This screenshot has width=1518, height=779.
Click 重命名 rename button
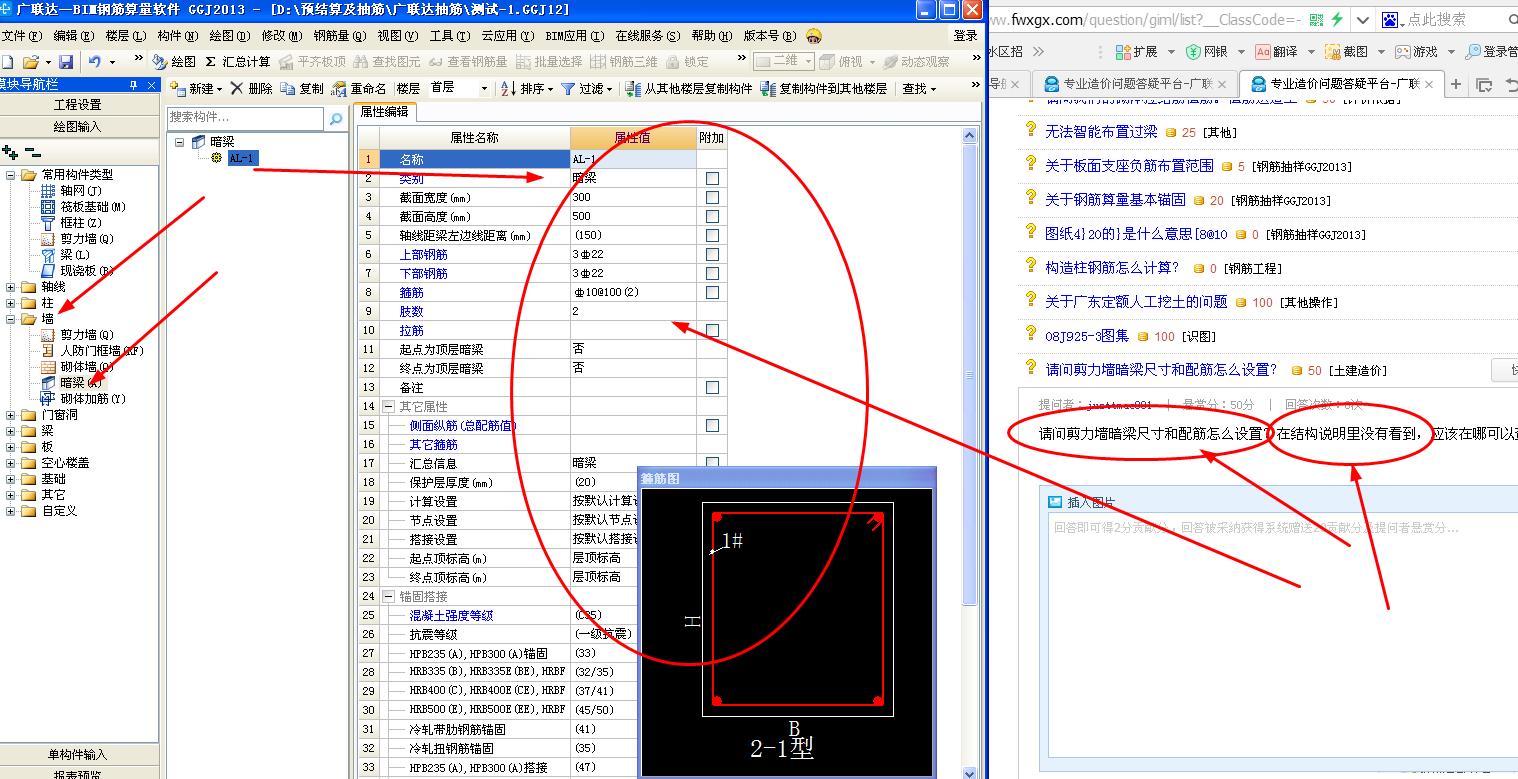click(x=358, y=88)
